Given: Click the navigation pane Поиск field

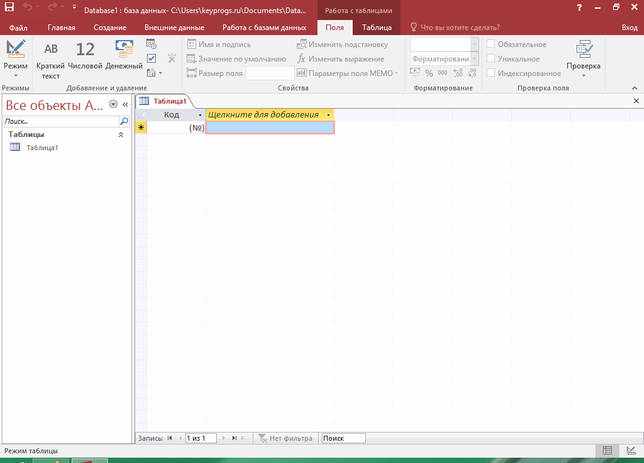Looking at the screenshot, I should 61,121.
